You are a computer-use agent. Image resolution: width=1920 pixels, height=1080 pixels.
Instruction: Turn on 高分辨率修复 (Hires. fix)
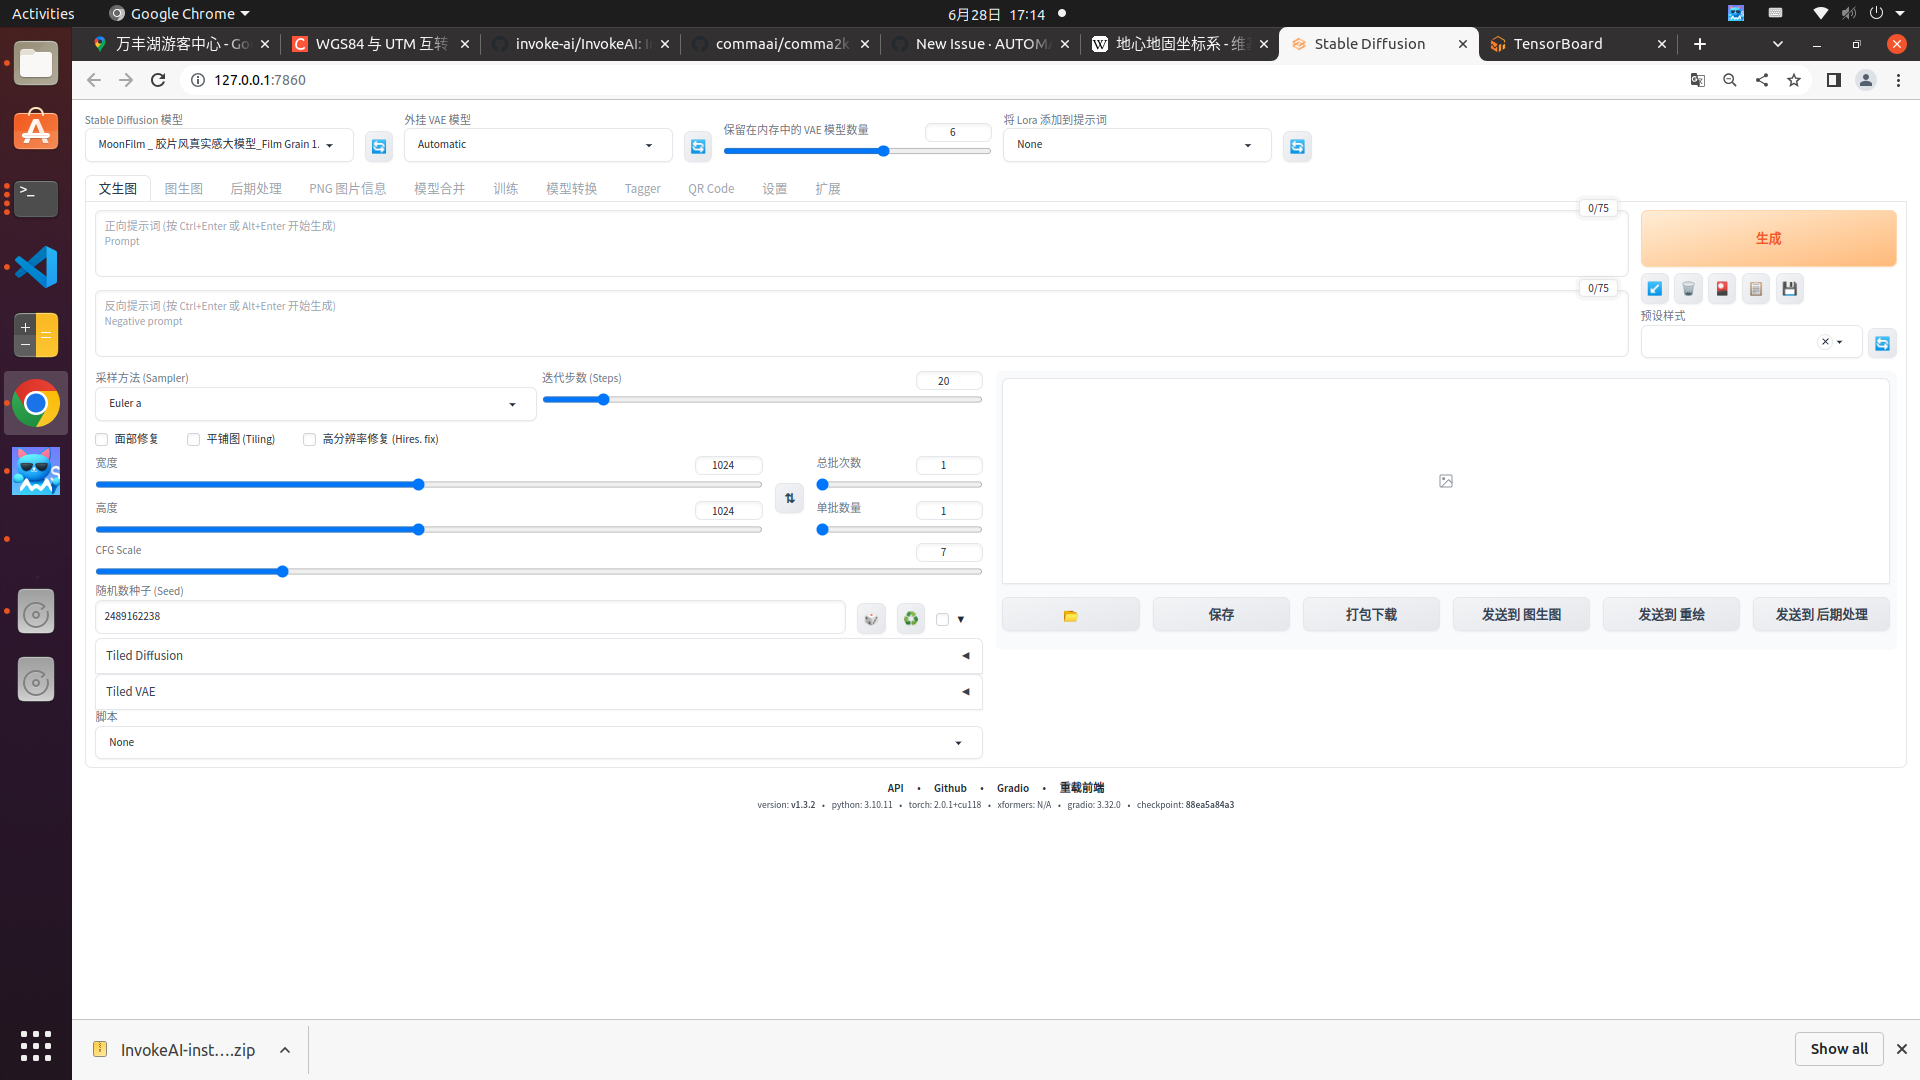pos(310,439)
